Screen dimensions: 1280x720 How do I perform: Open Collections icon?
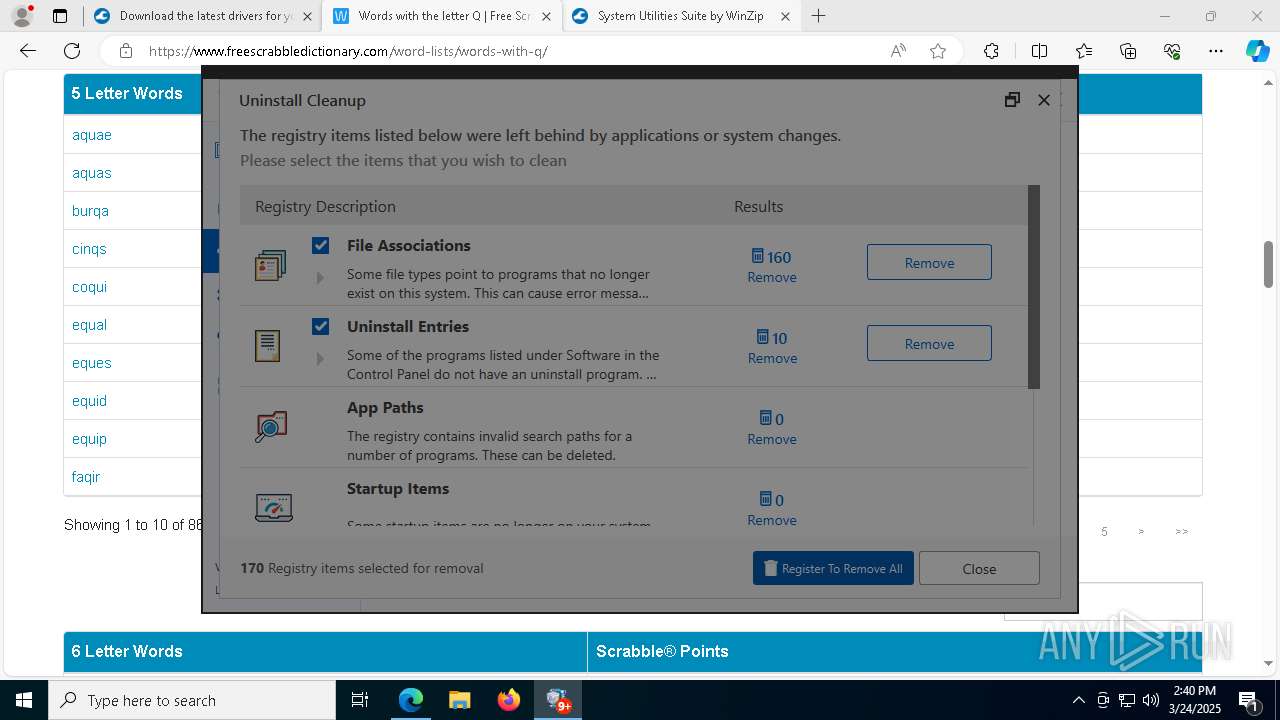tap(1128, 51)
